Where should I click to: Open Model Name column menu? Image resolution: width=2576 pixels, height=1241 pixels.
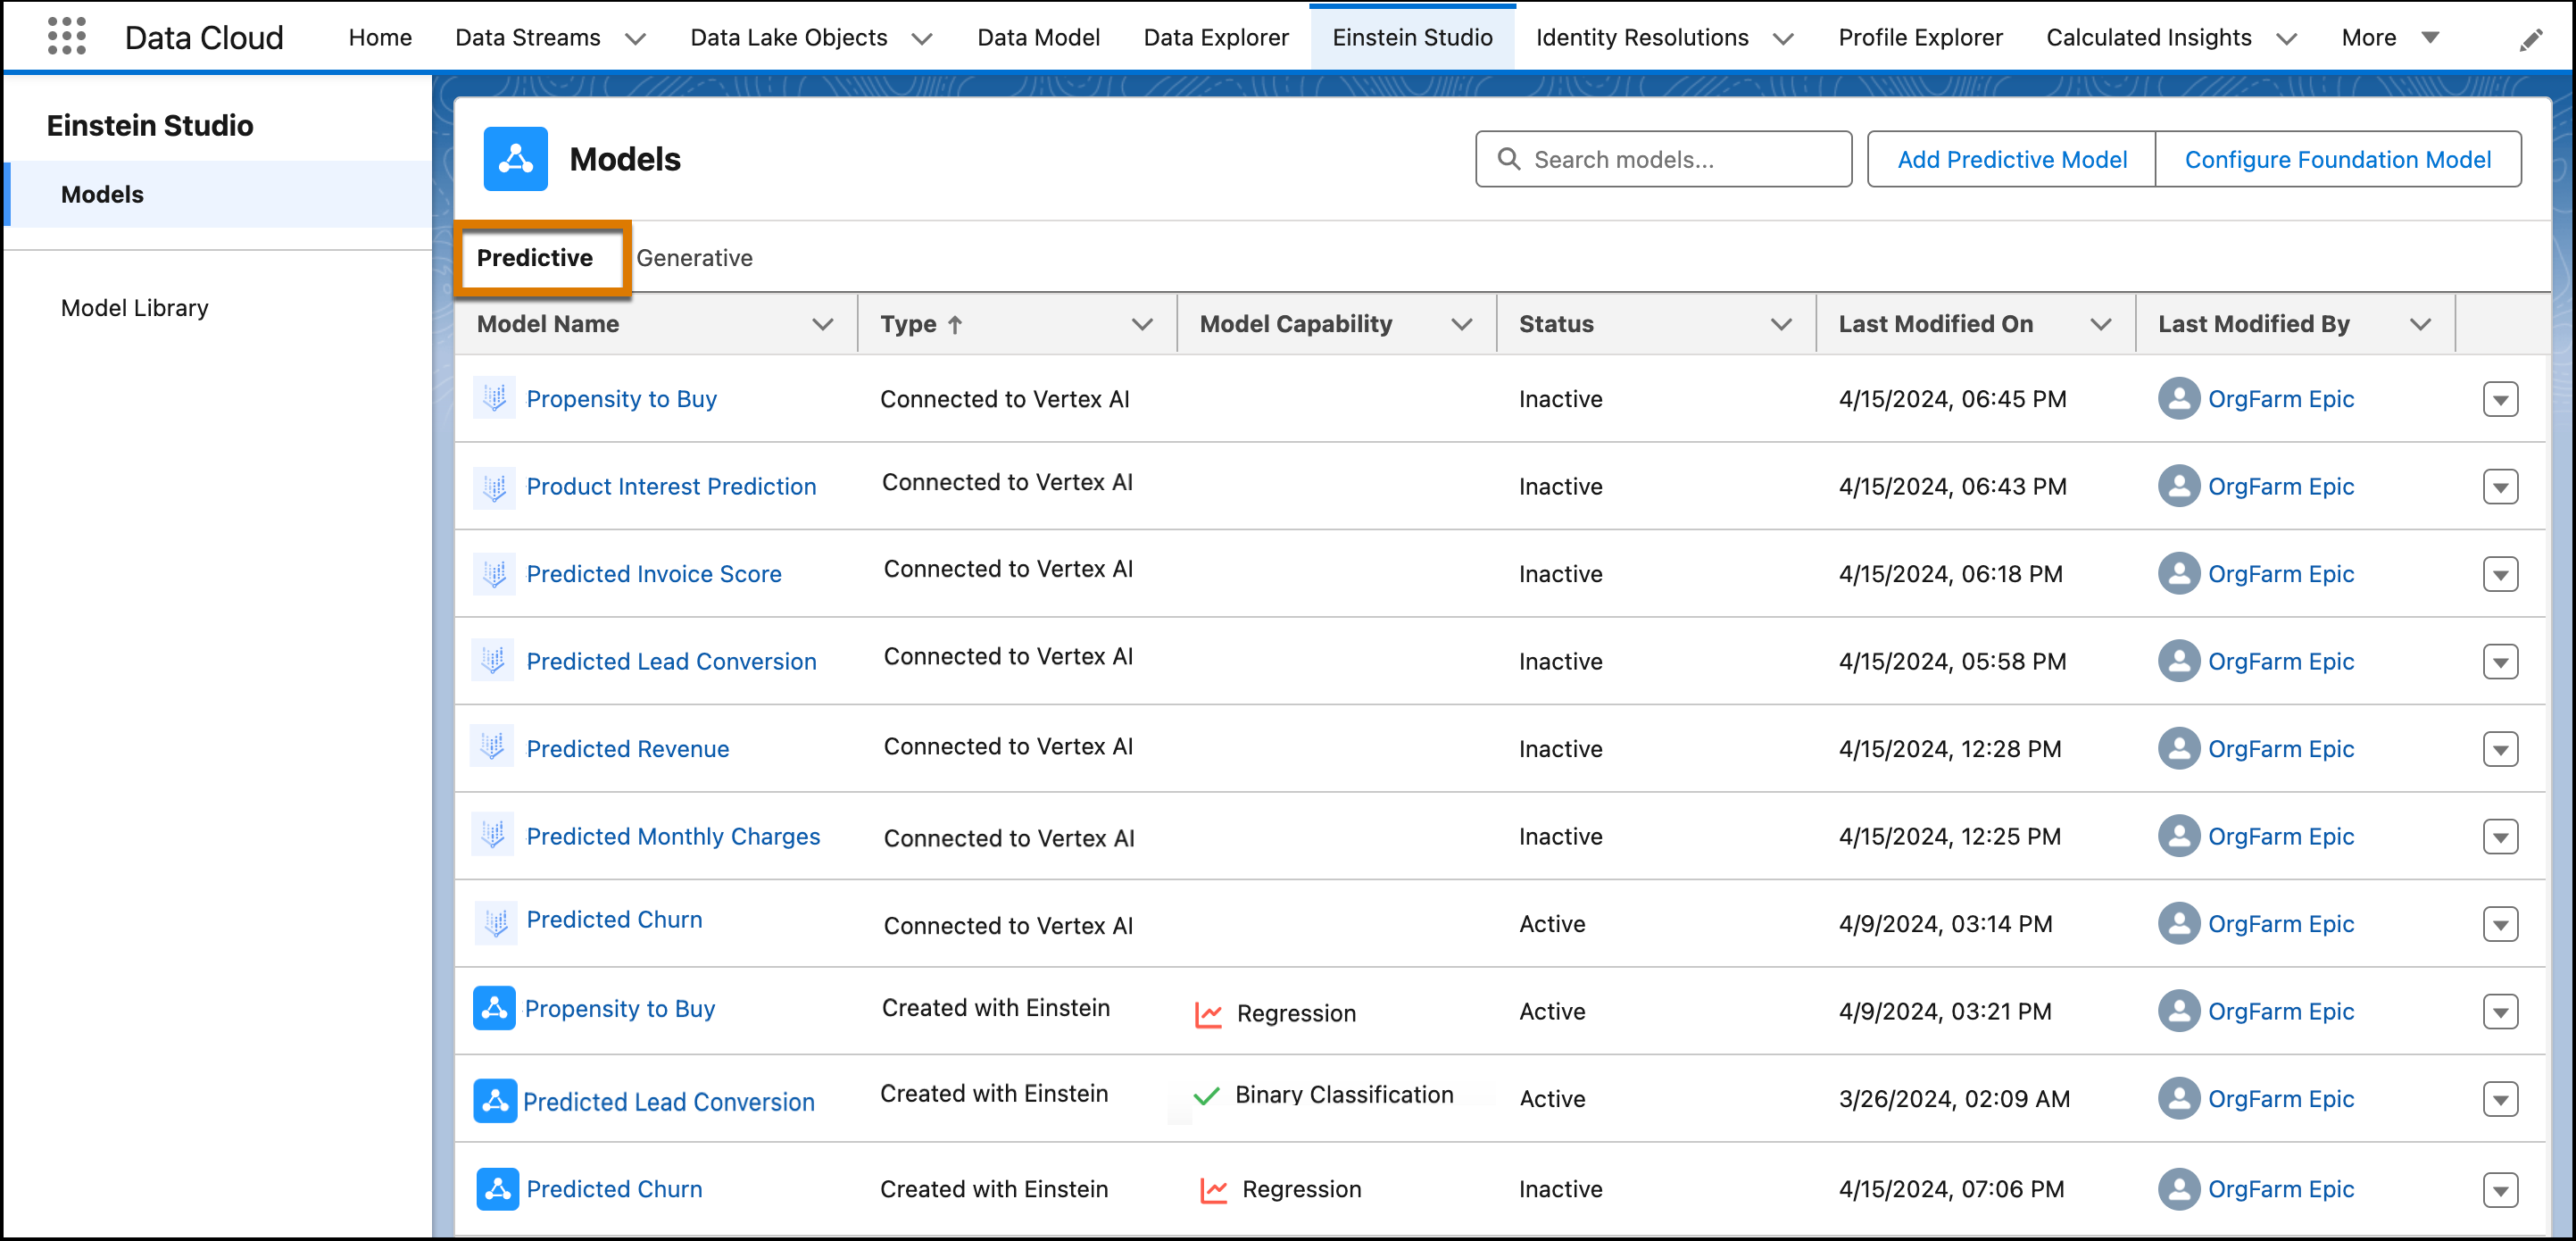pyautogui.click(x=822, y=325)
